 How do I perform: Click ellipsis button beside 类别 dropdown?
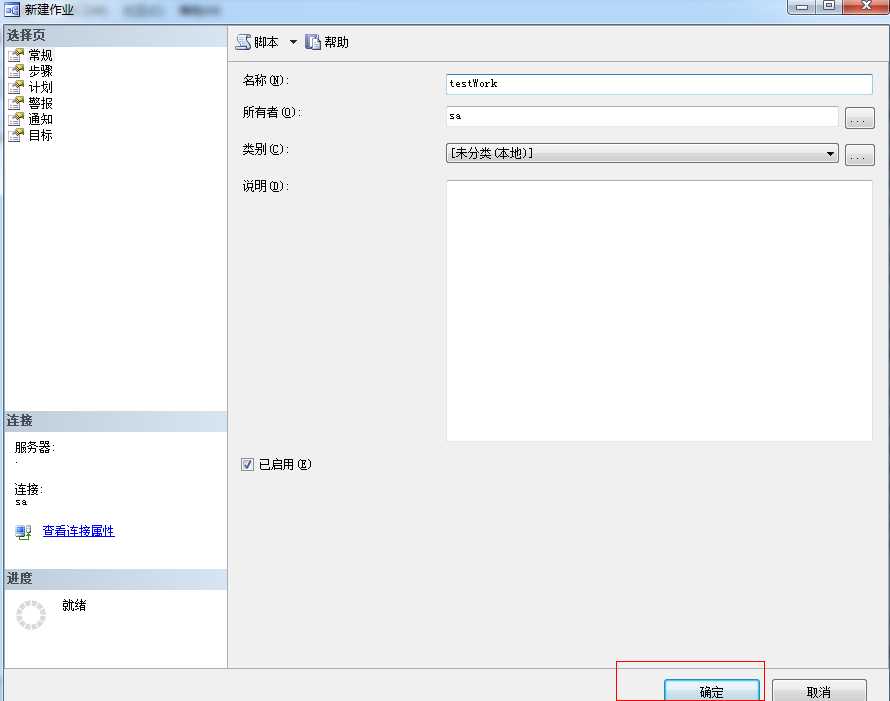click(859, 155)
